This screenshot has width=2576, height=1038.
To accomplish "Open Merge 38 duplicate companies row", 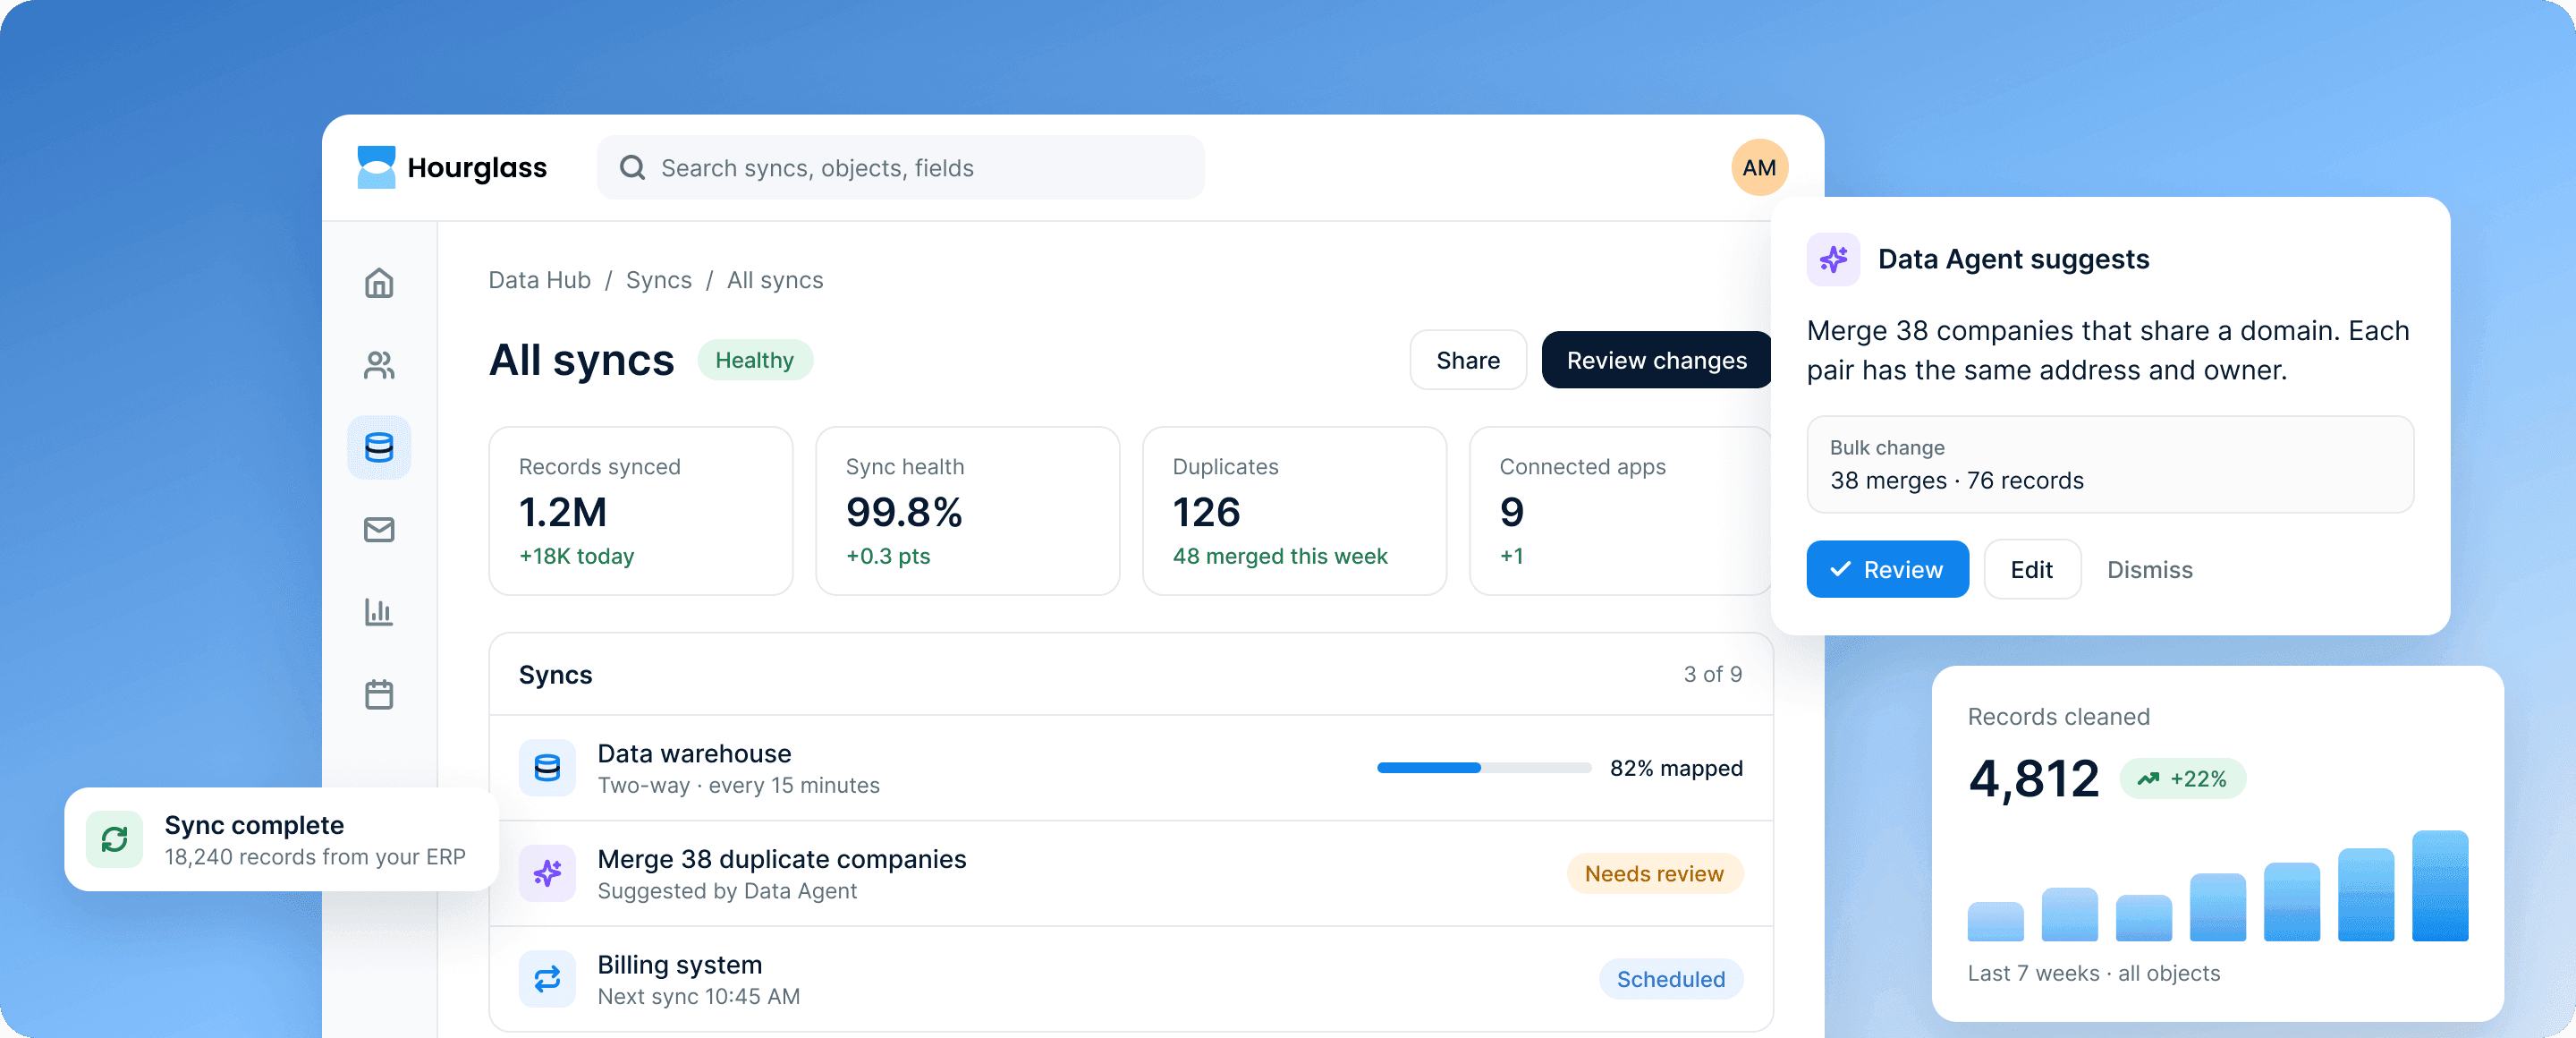I will (1131, 873).
